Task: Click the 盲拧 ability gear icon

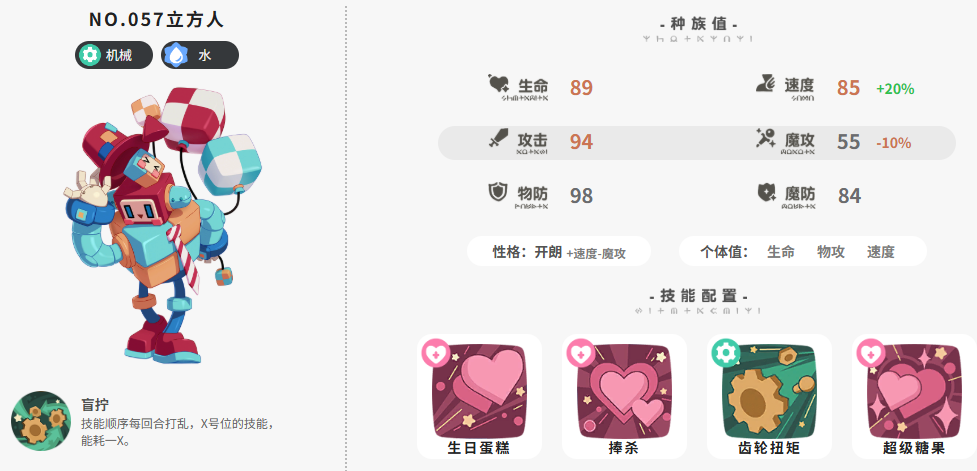Action: coord(41,421)
